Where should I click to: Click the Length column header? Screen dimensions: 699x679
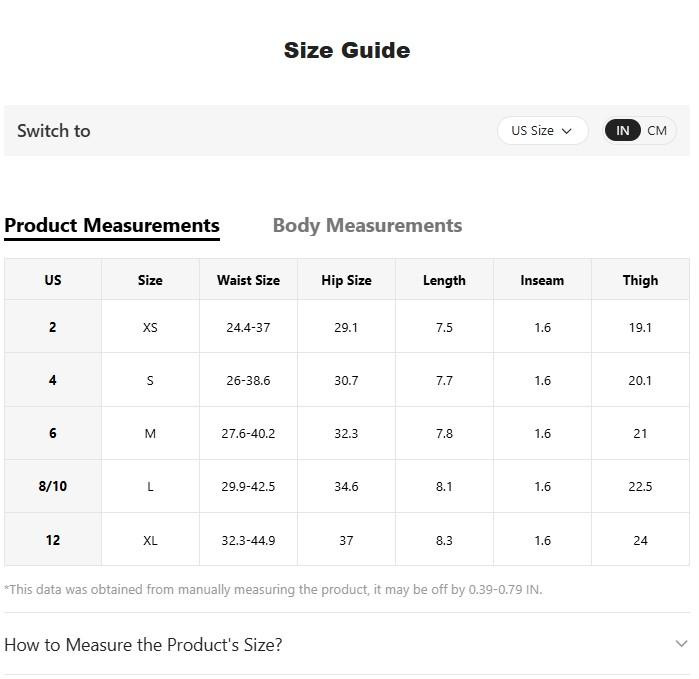[444, 280]
